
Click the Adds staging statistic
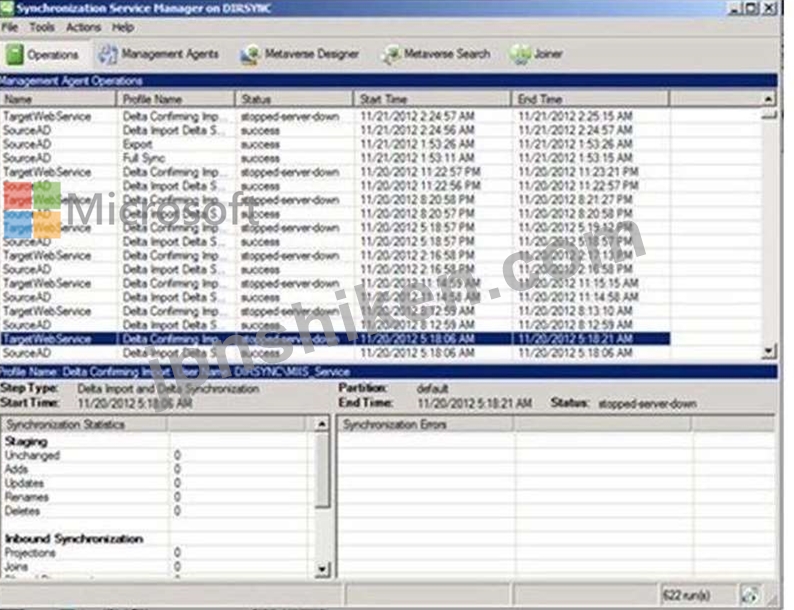(x=16, y=469)
